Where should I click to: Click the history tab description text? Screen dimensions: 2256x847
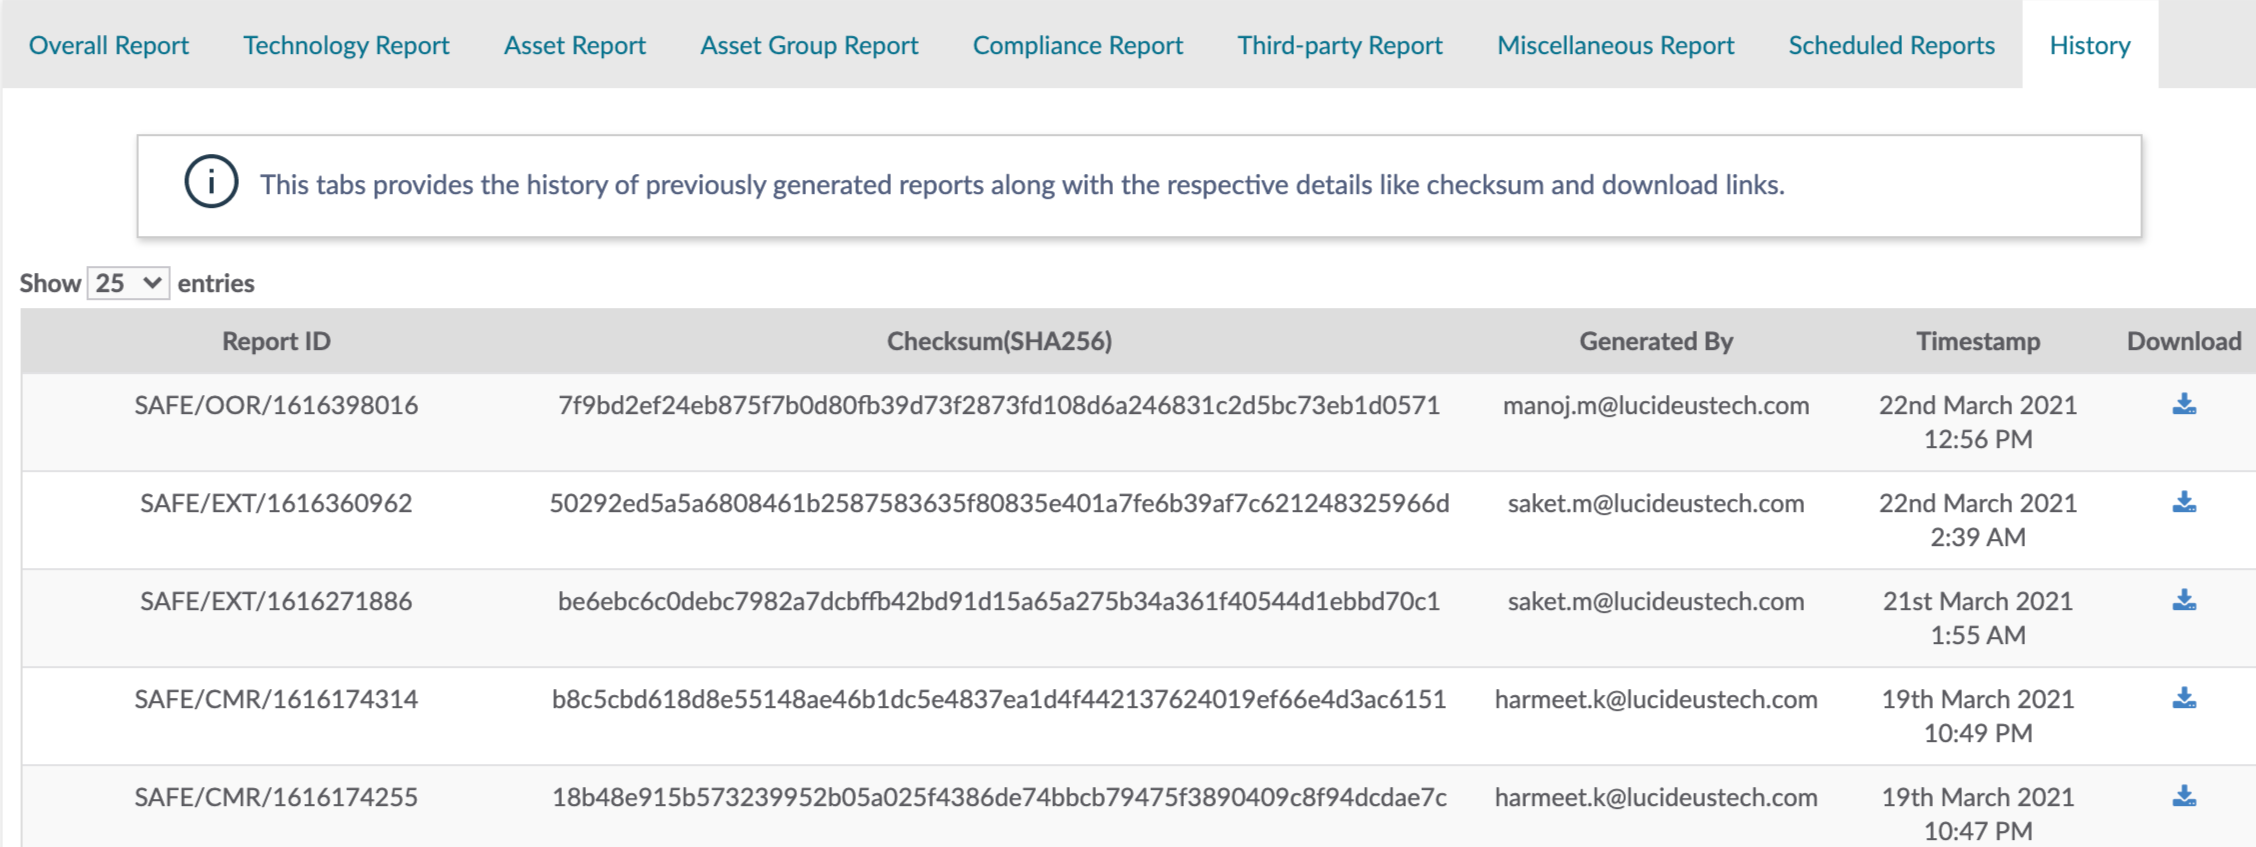click(1022, 185)
